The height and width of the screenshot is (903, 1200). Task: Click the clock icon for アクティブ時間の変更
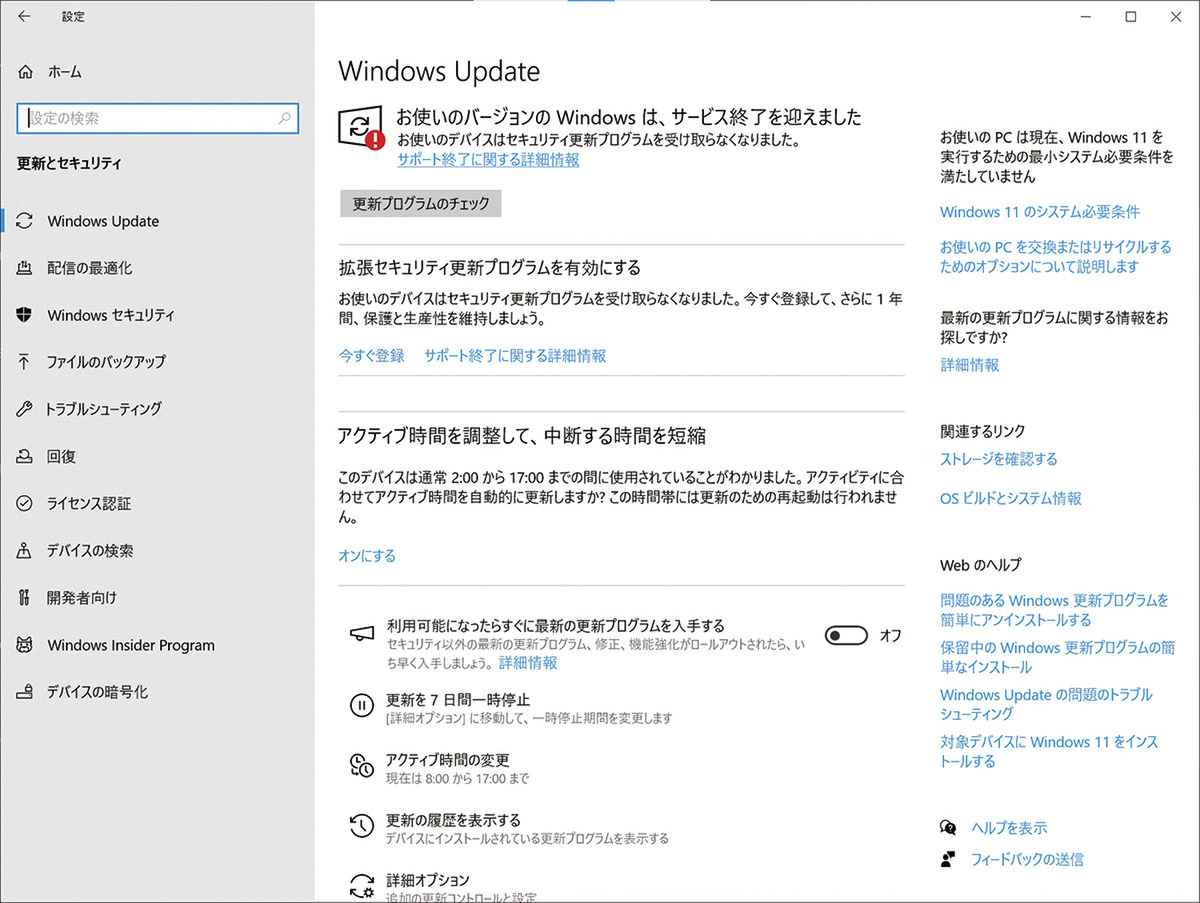361,767
